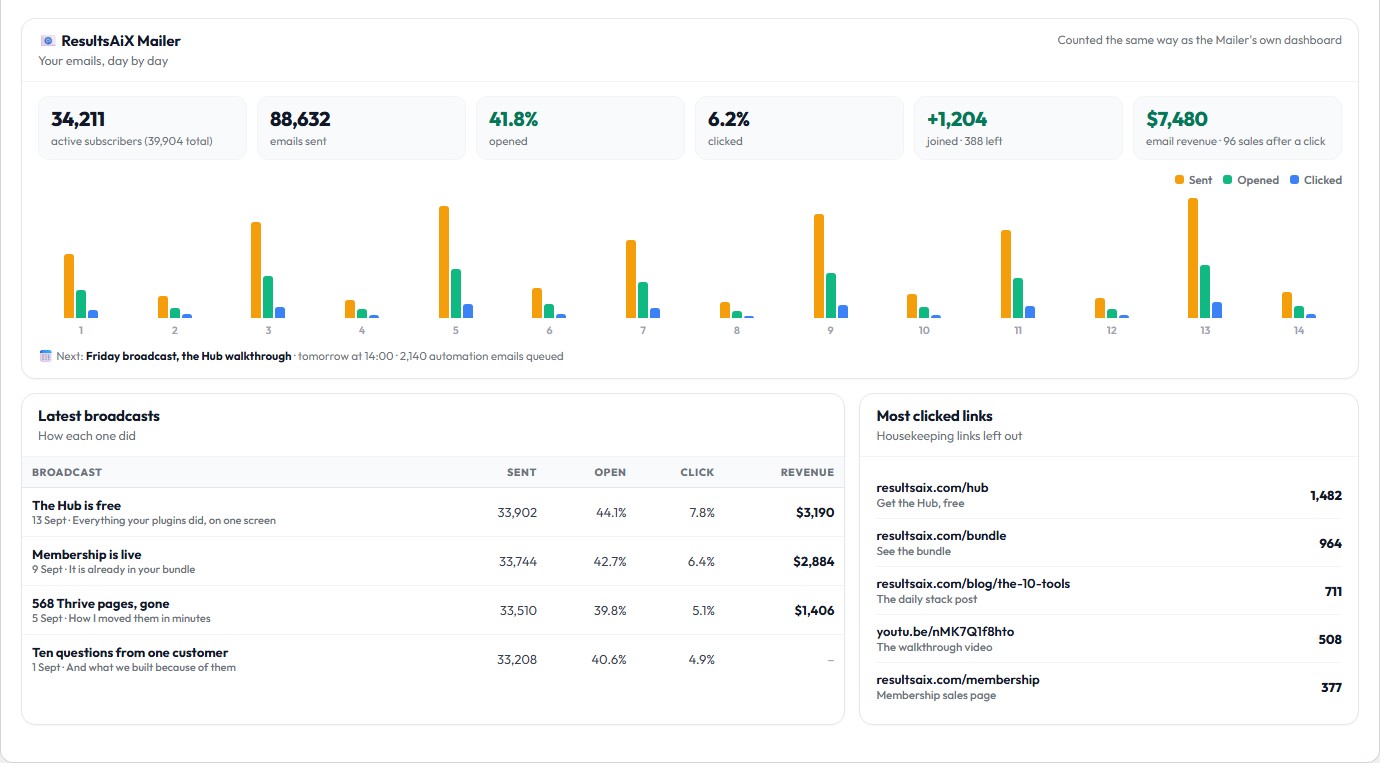Click the orange Sent bar for day 3
1380x763 pixels.
point(256,270)
